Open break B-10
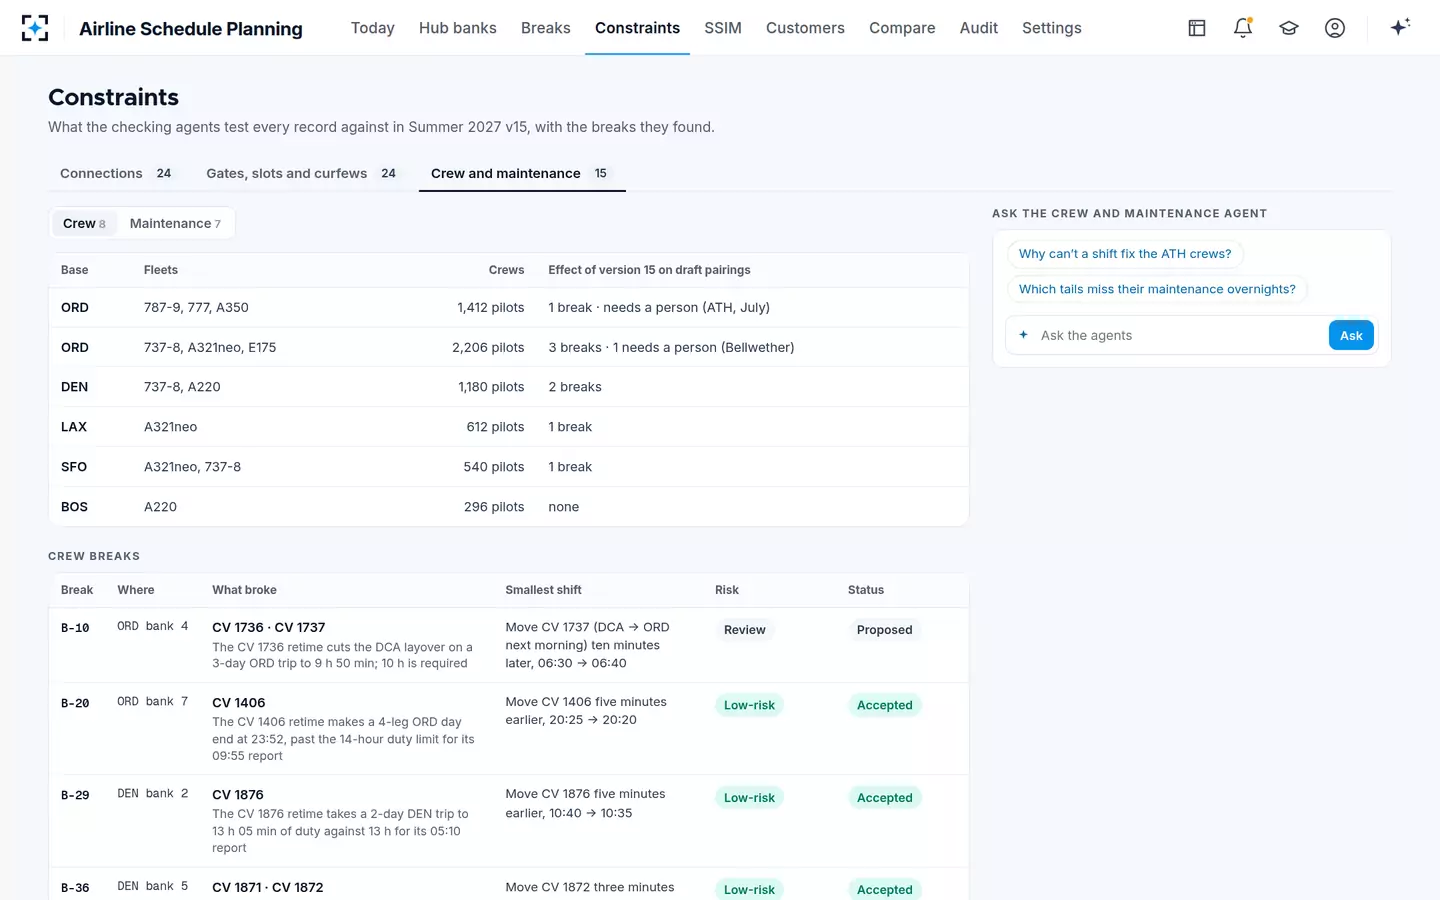 click(508, 645)
